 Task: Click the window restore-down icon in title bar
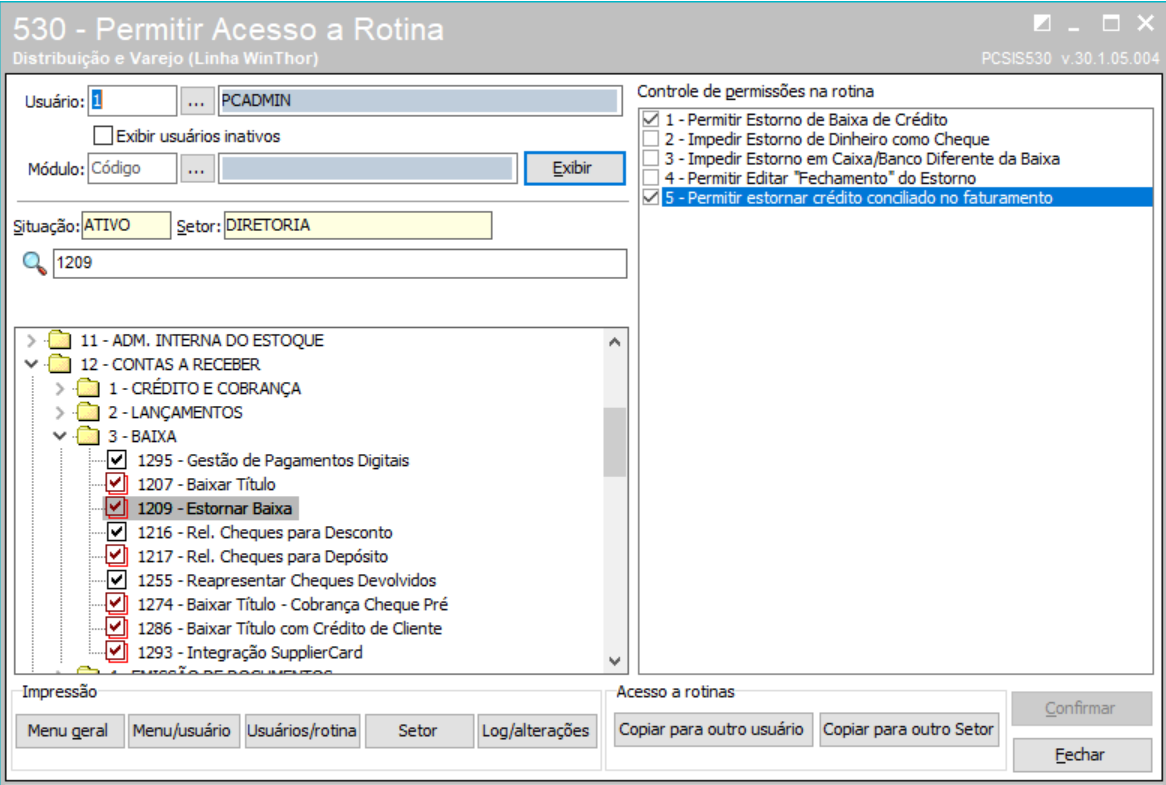coord(1043,23)
